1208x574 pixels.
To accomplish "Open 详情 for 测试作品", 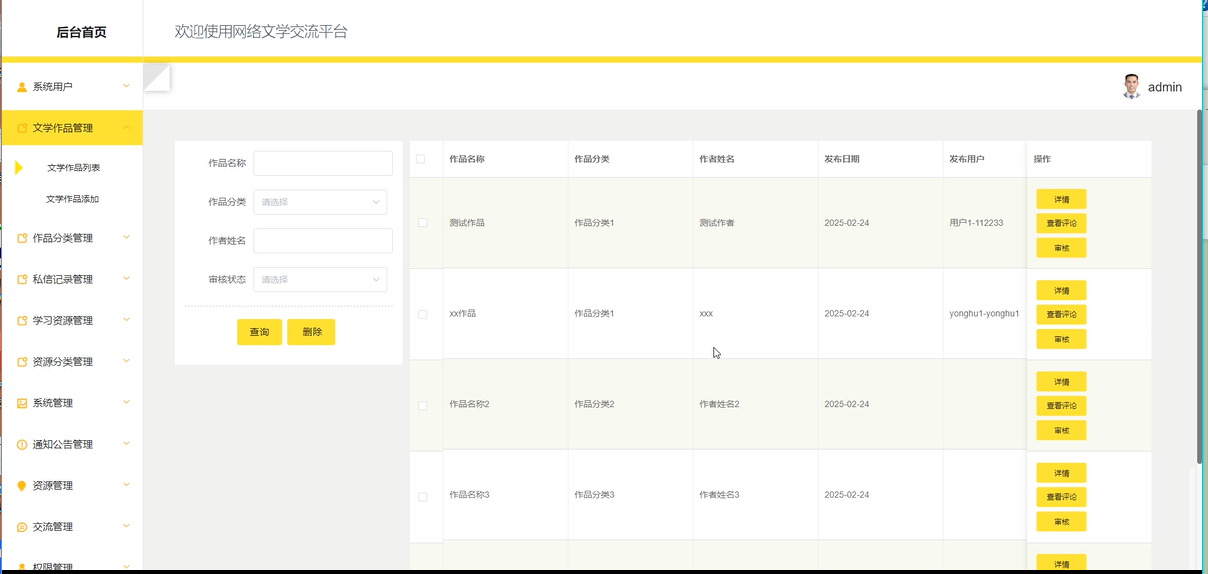I will (1061, 199).
